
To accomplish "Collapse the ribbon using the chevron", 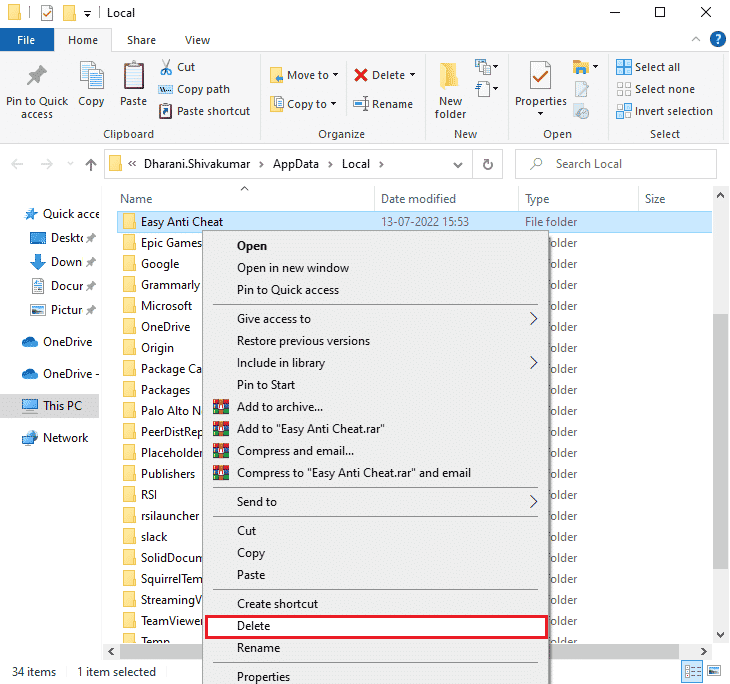I will point(696,40).
